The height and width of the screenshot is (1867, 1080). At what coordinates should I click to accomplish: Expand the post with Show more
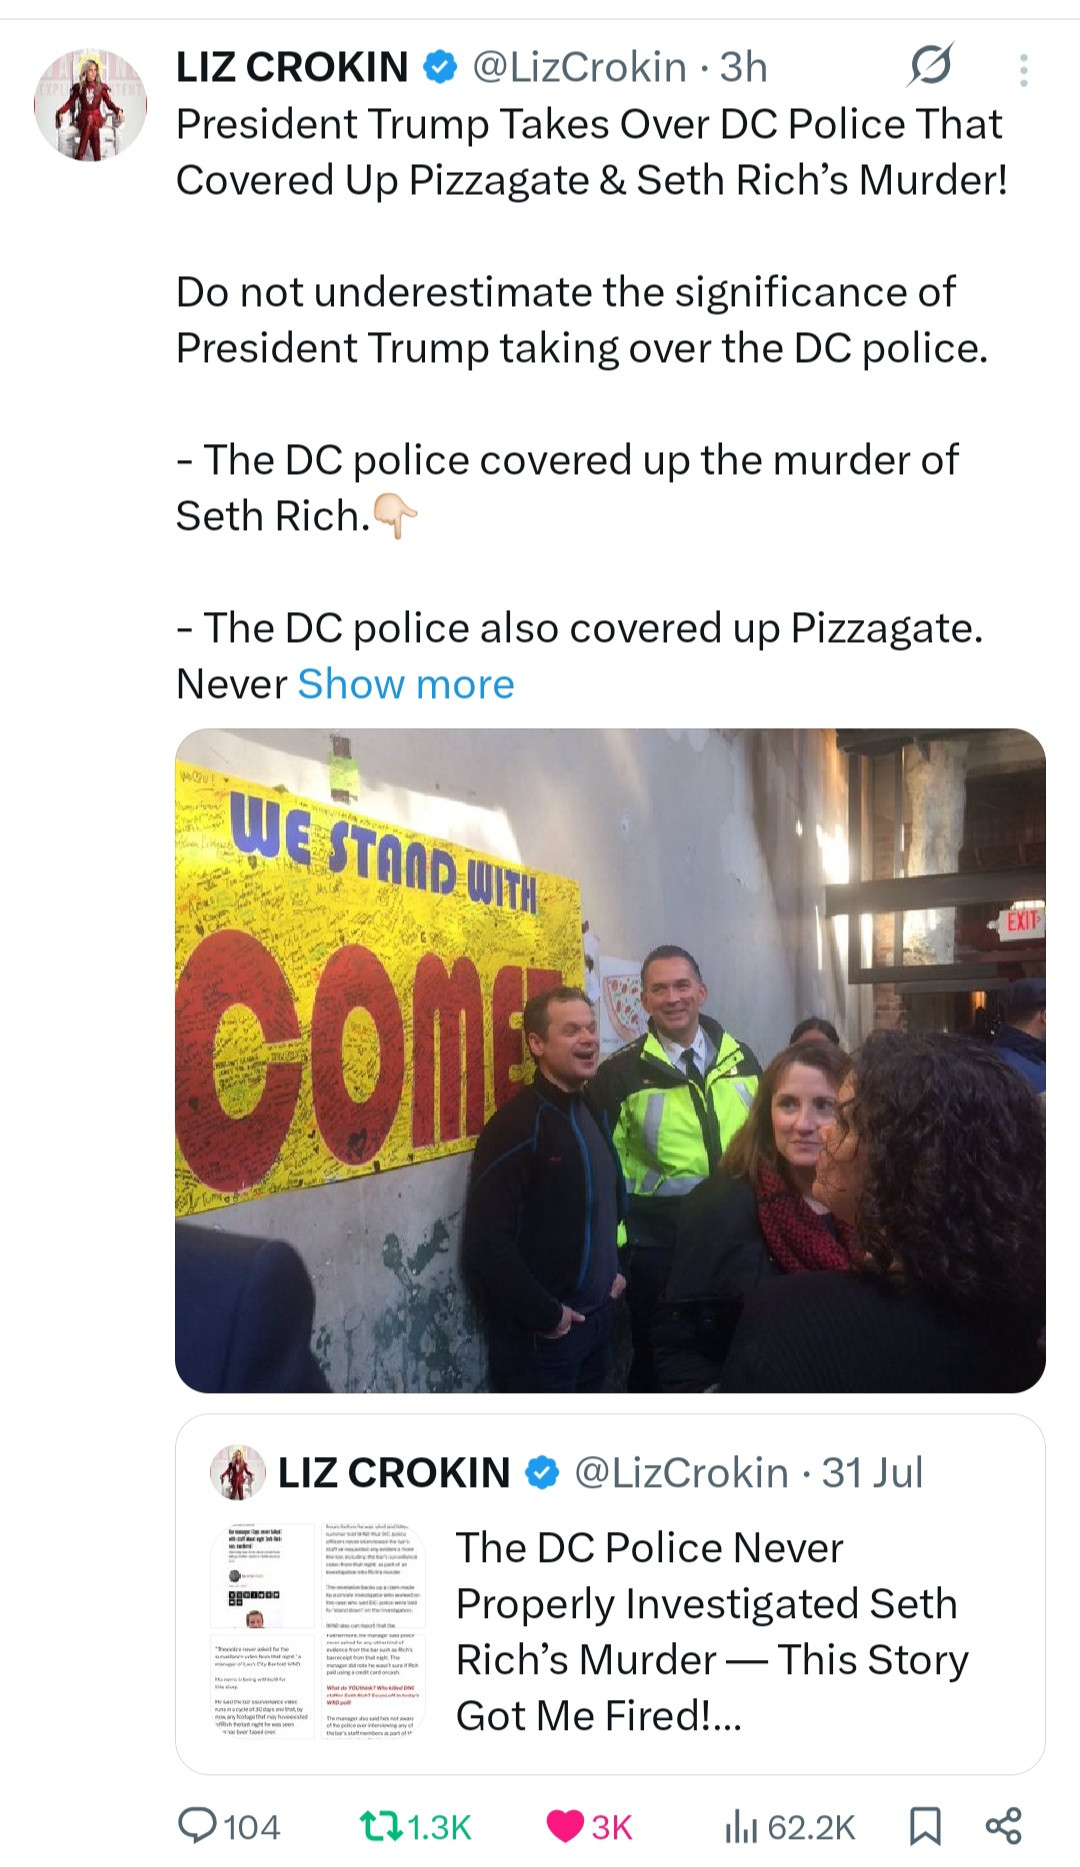point(406,684)
